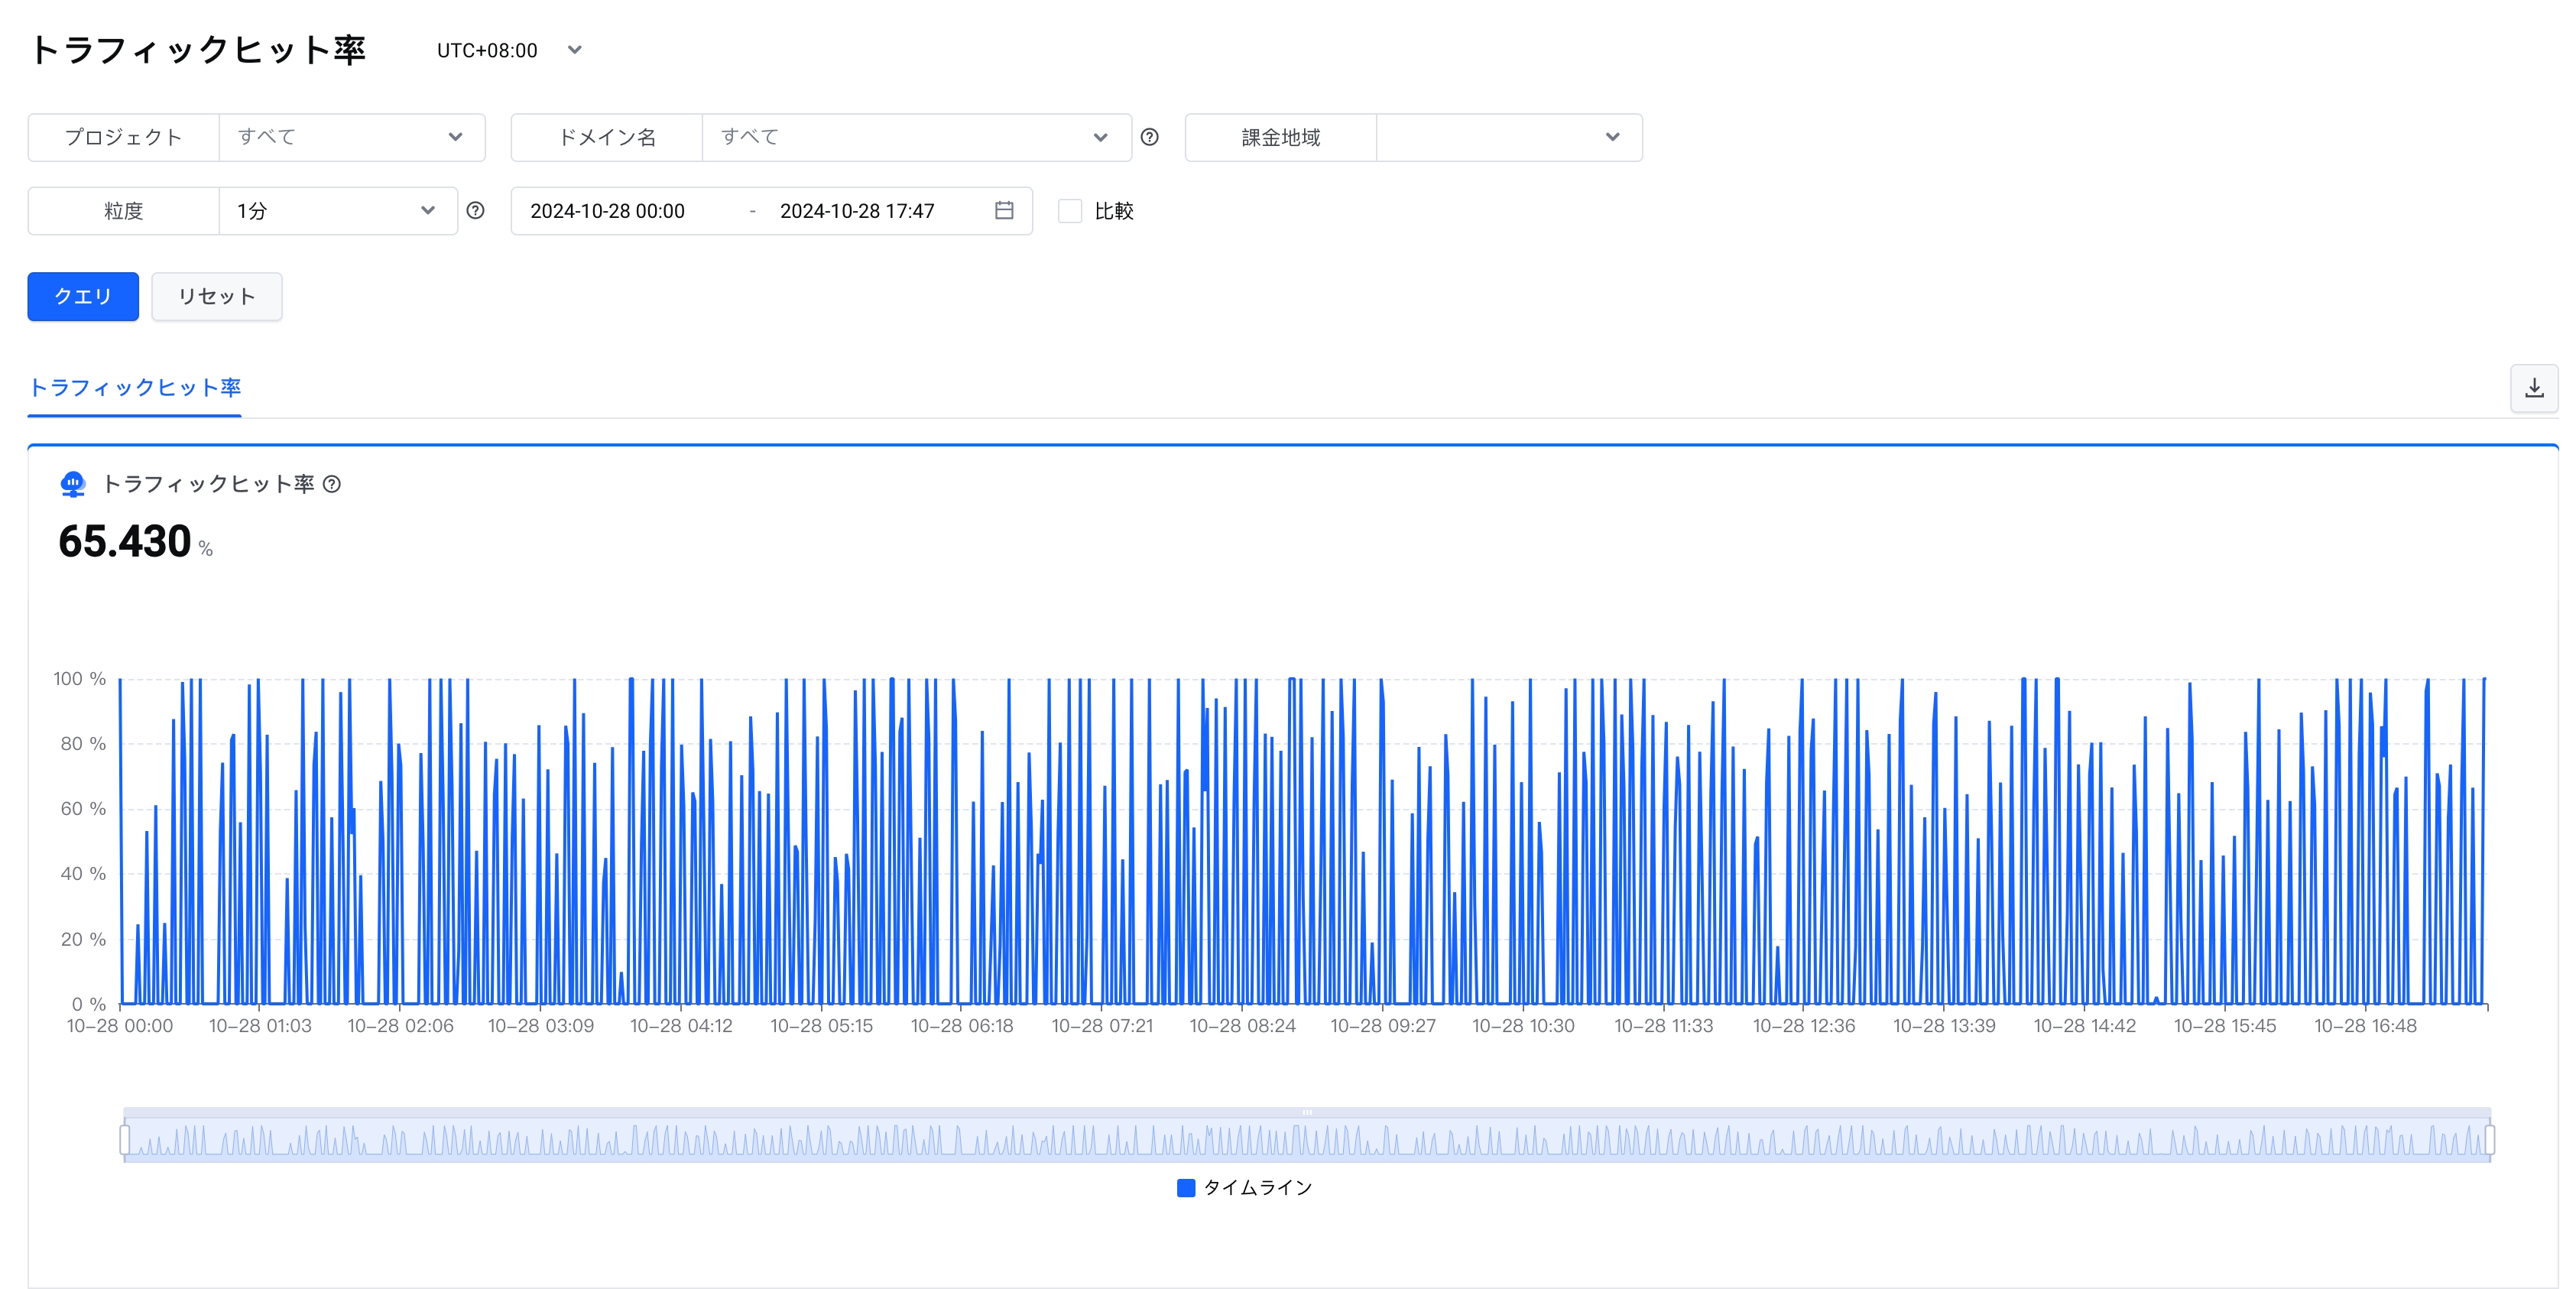Click the 10-28 12:36 axis label
The width and height of the screenshot is (2576, 1289).
pos(1804,1026)
